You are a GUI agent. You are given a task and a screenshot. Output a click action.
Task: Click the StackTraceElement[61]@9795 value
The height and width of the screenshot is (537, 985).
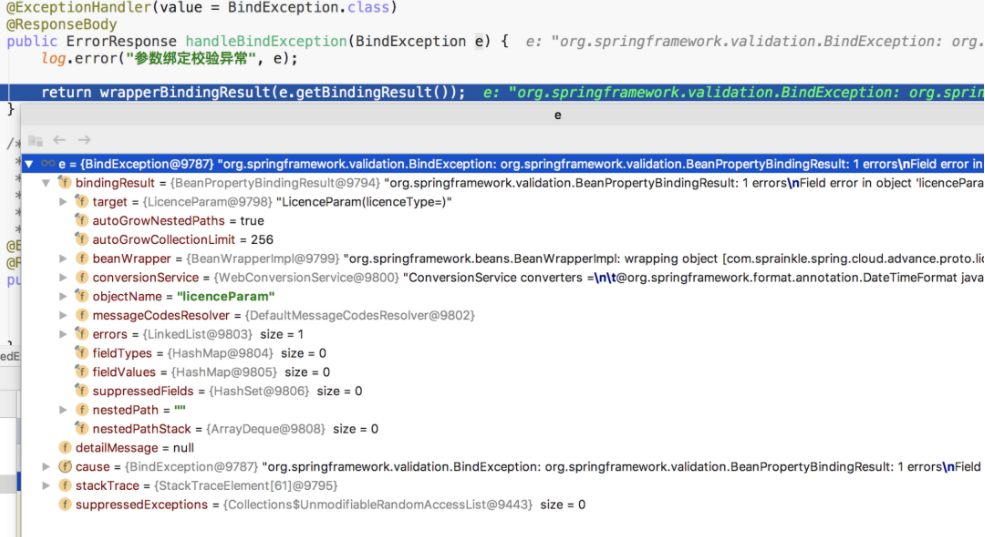click(x=246, y=485)
